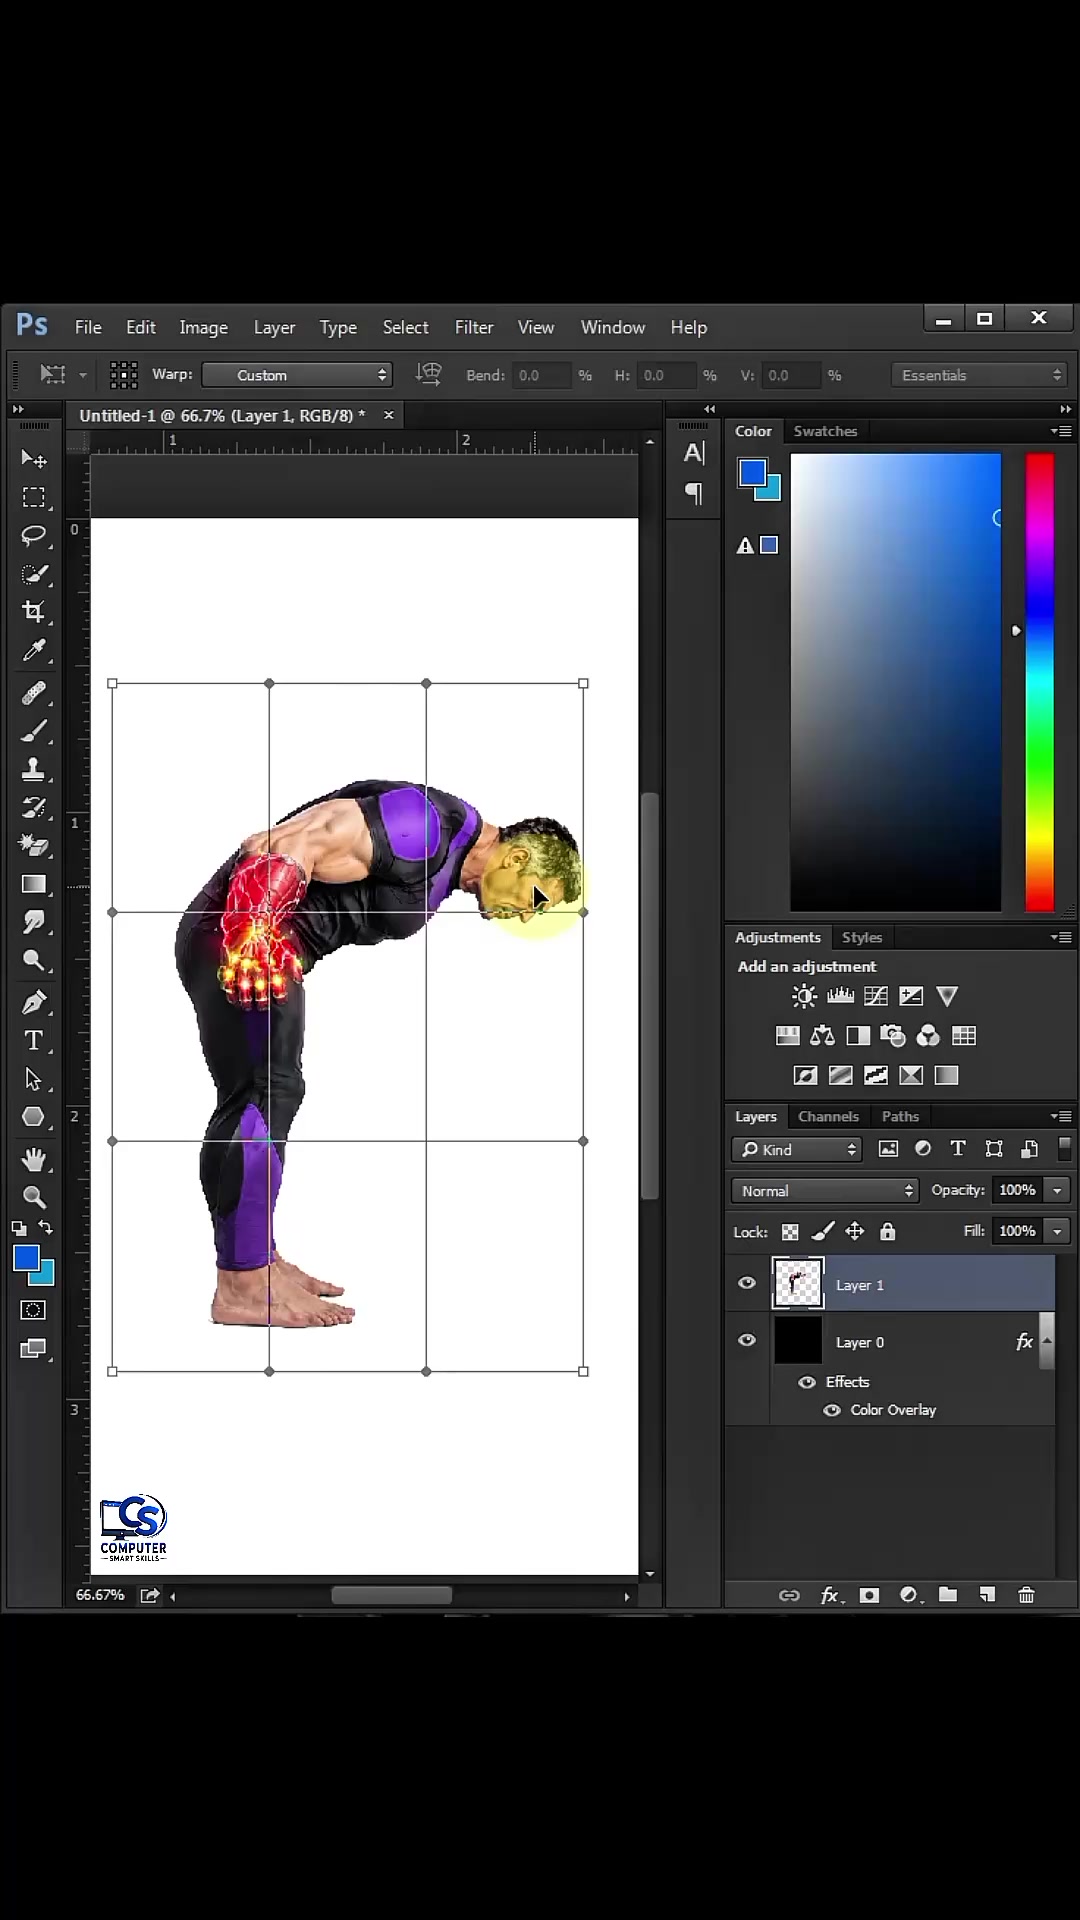
Task: Toggle lock position
Action: [855, 1232]
